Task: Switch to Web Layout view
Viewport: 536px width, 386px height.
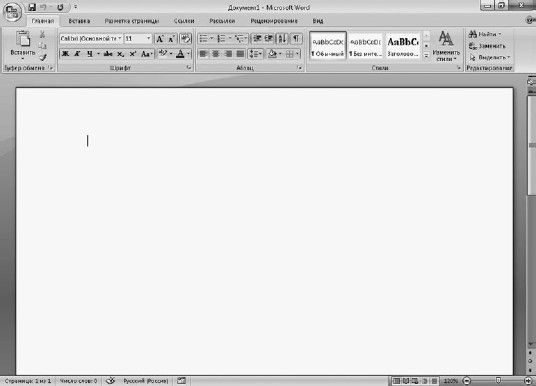Action: [x=415, y=381]
